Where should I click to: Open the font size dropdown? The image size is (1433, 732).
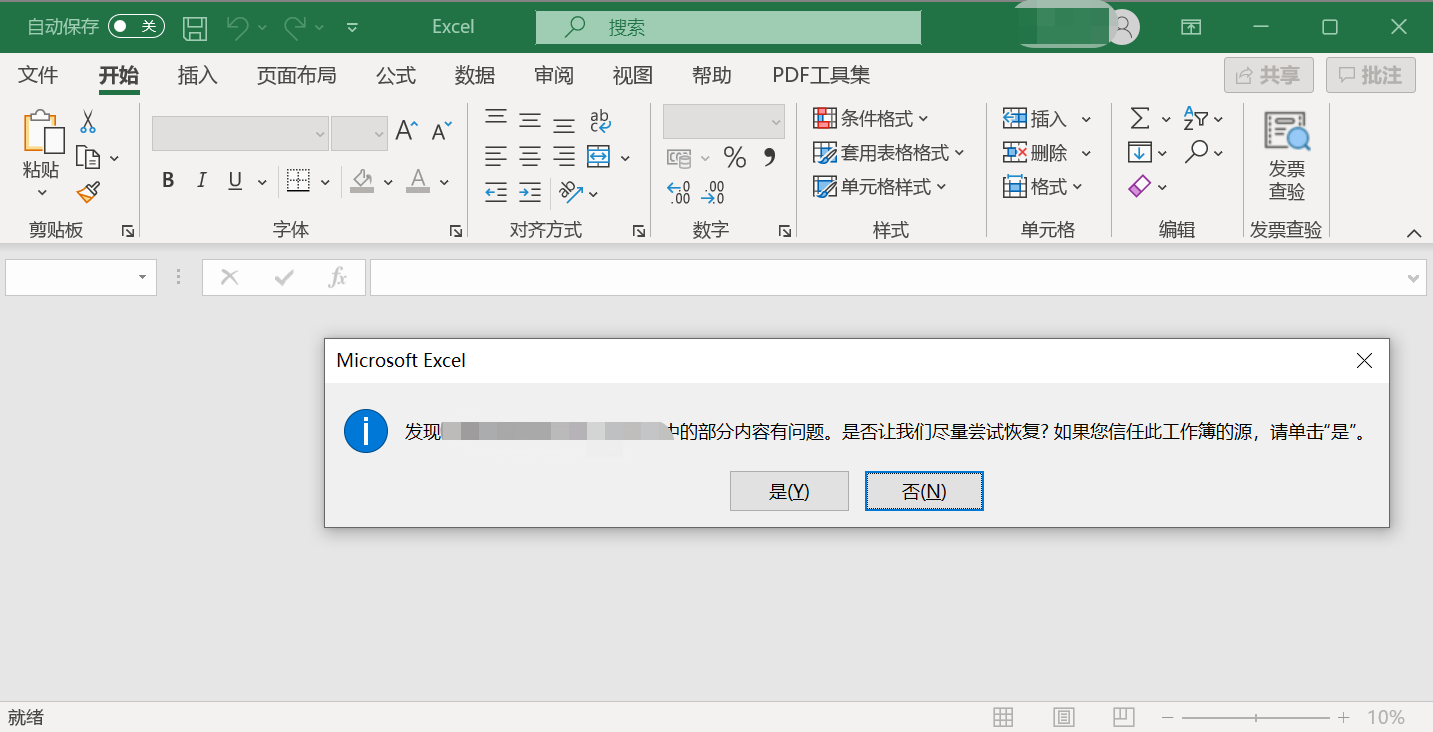(x=379, y=133)
